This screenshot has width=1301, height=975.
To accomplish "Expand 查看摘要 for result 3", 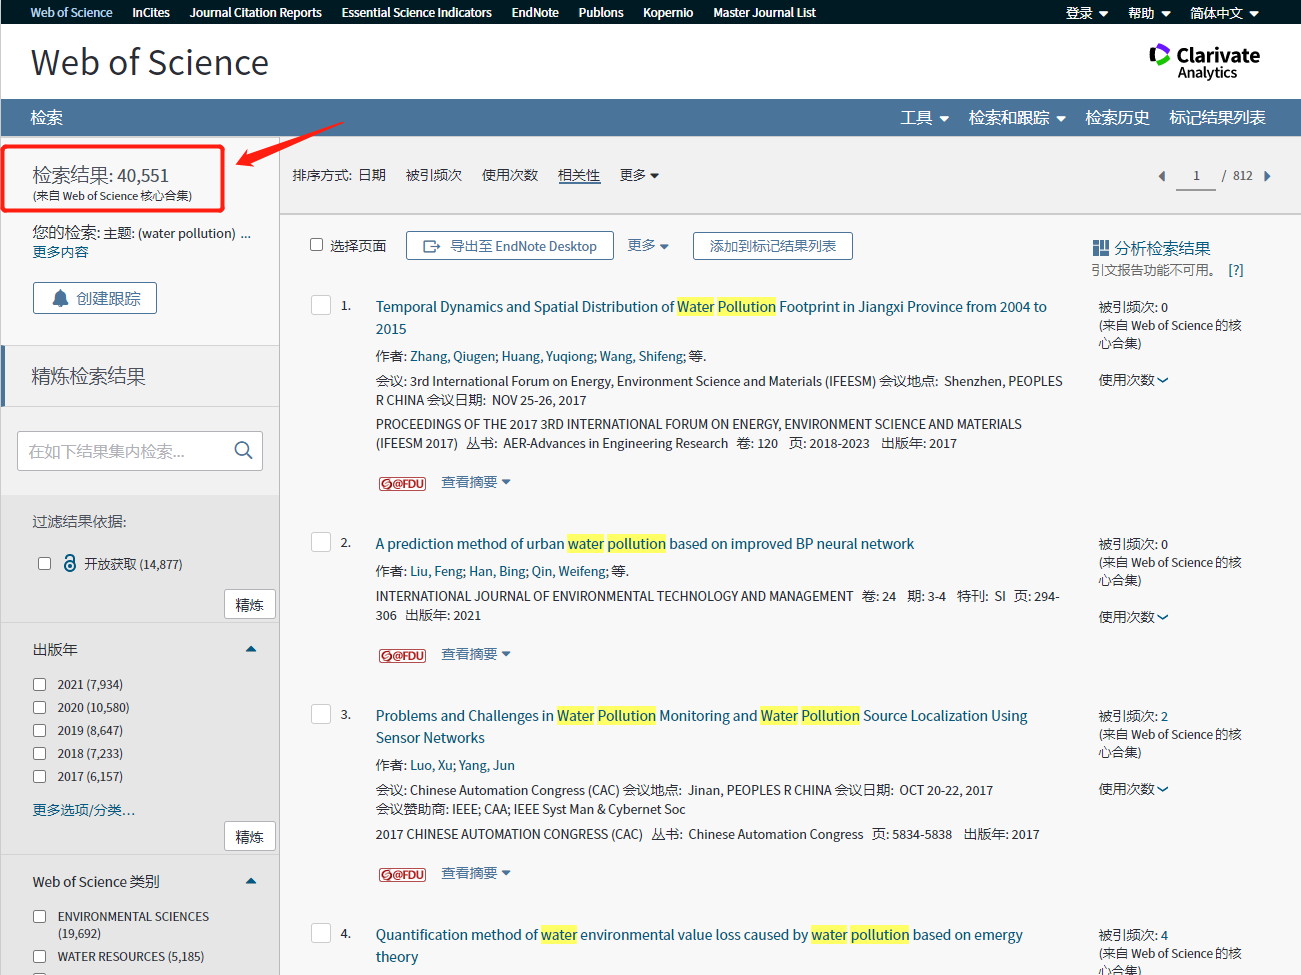I will 476,873.
